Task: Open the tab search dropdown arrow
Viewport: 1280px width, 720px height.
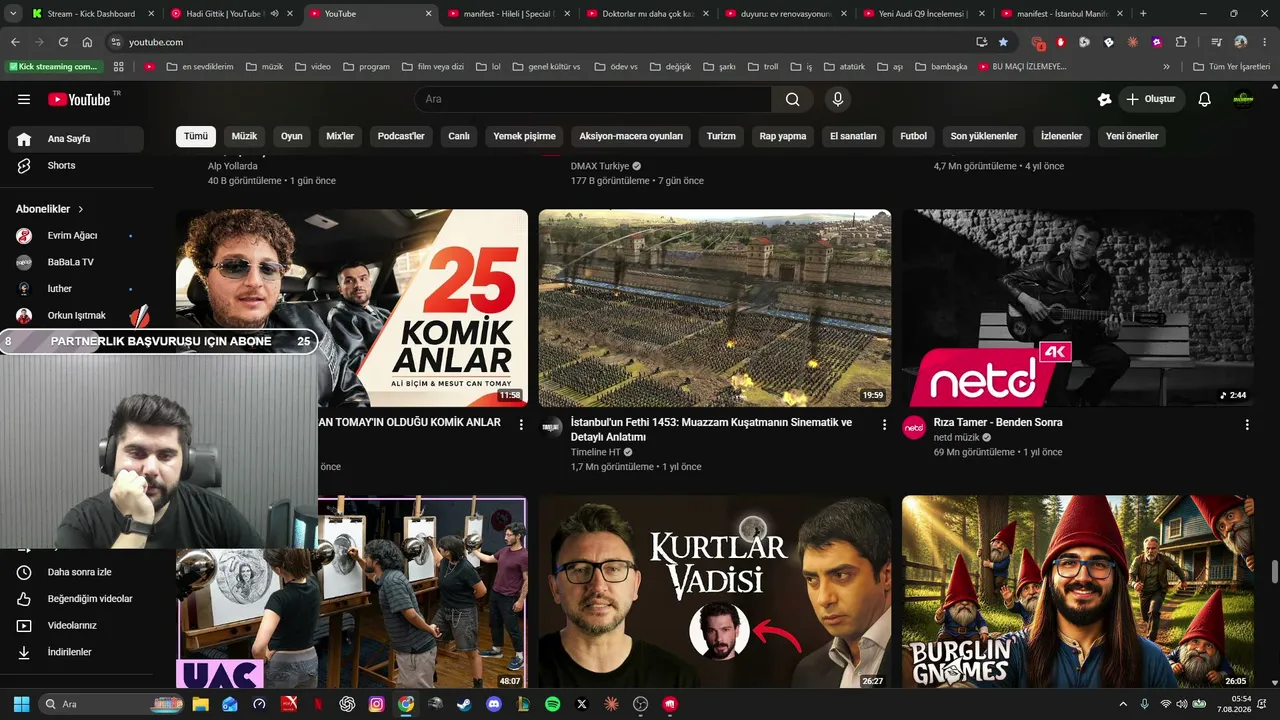Action: click(x=13, y=14)
